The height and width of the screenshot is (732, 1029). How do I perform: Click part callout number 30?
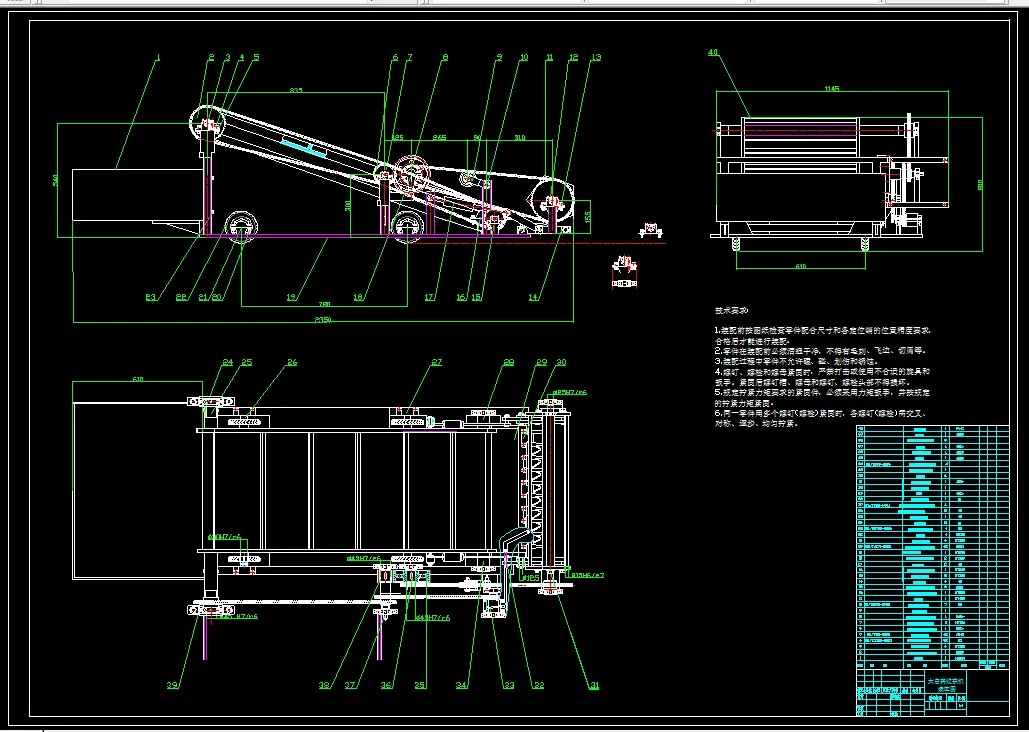click(560, 362)
